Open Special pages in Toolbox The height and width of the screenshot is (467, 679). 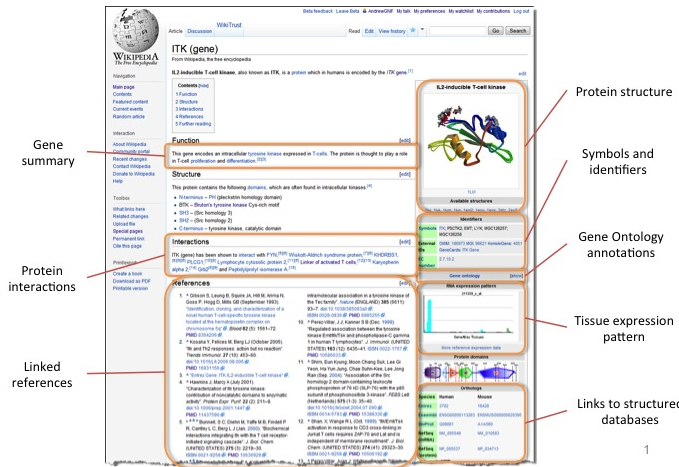[x=127, y=231]
